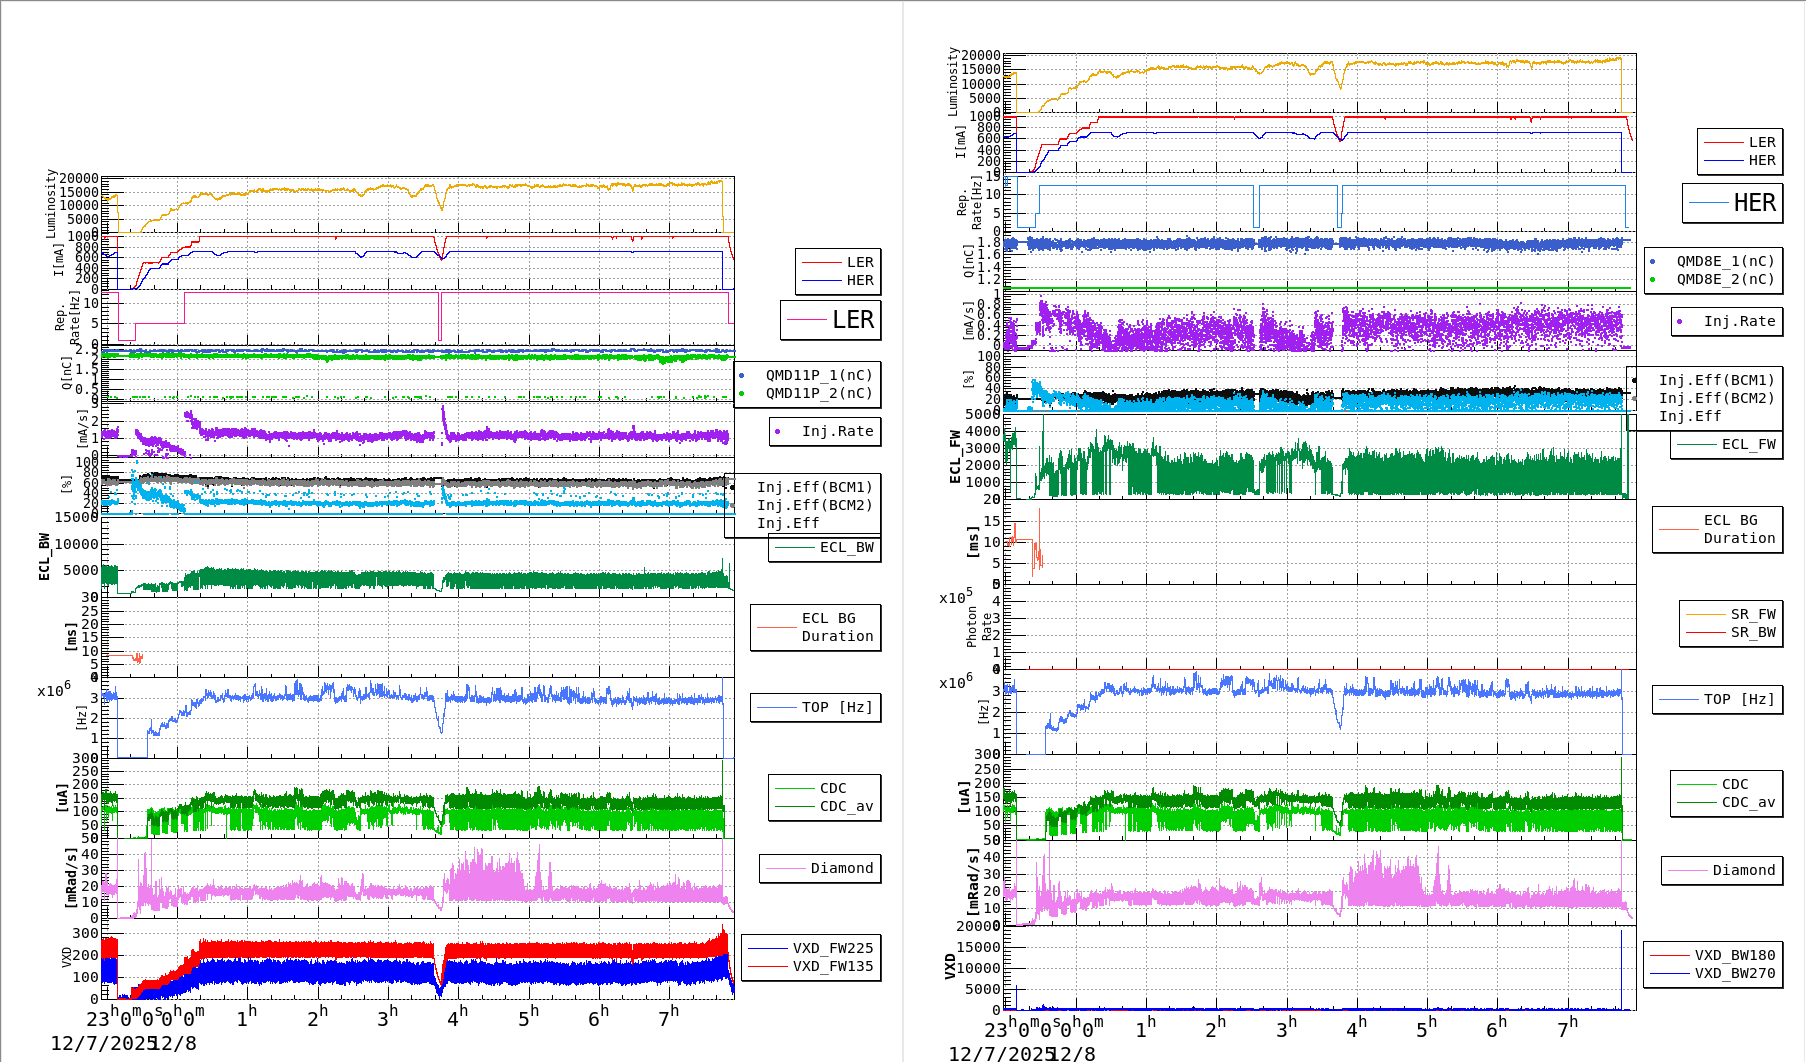Click the ECL_FW vertical axis title

click(955, 456)
